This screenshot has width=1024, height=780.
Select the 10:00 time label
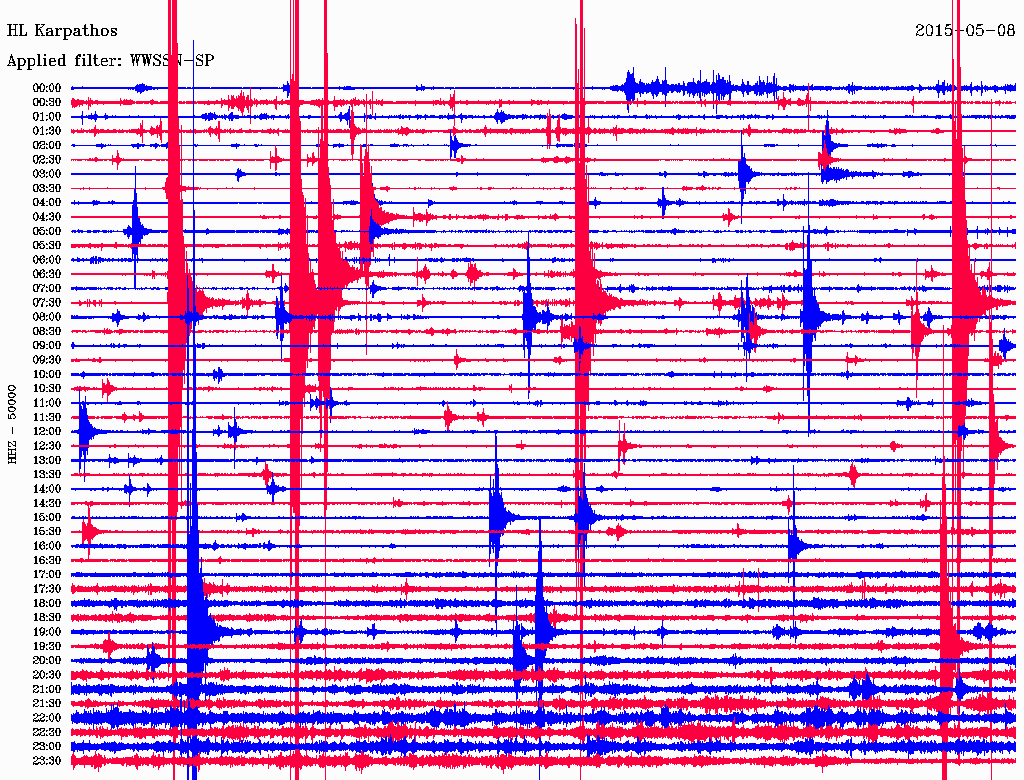point(47,374)
